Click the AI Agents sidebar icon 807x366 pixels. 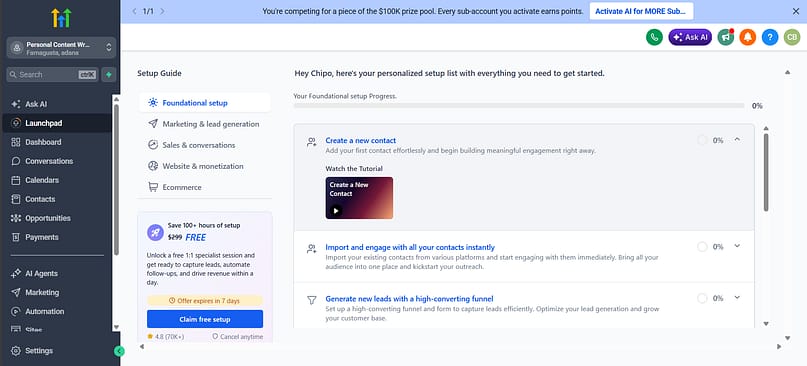point(16,273)
